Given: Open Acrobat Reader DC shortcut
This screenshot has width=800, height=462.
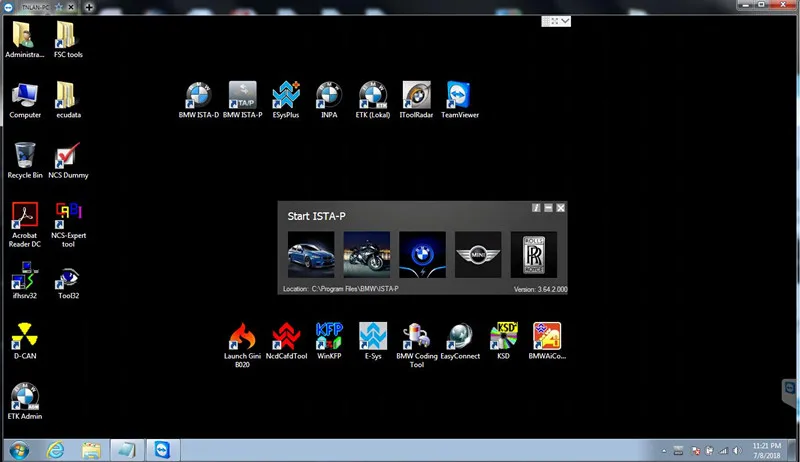Looking at the screenshot, I should [24, 225].
